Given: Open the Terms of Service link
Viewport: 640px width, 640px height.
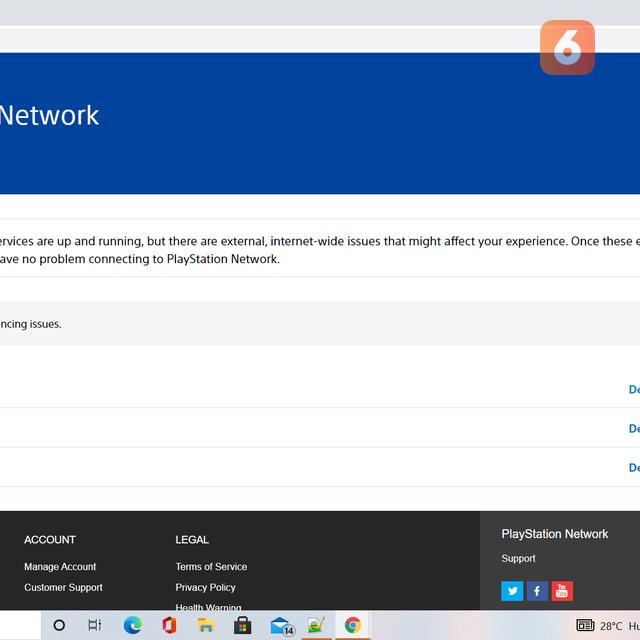Looking at the screenshot, I should pyautogui.click(x=211, y=567).
